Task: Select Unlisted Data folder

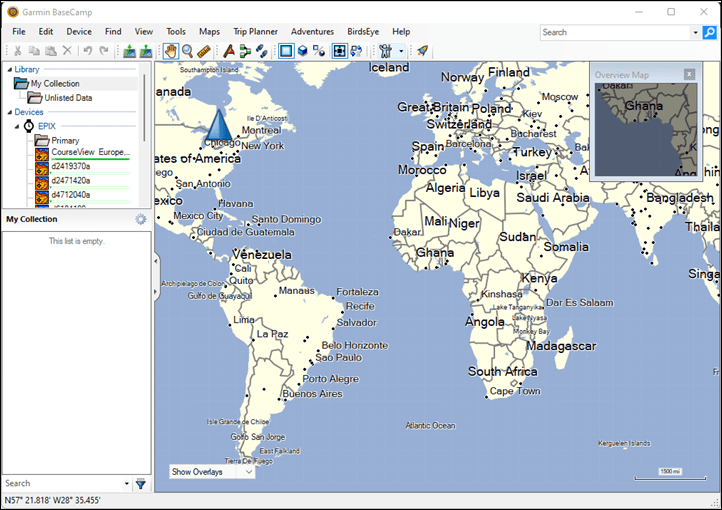Action: (68, 98)
